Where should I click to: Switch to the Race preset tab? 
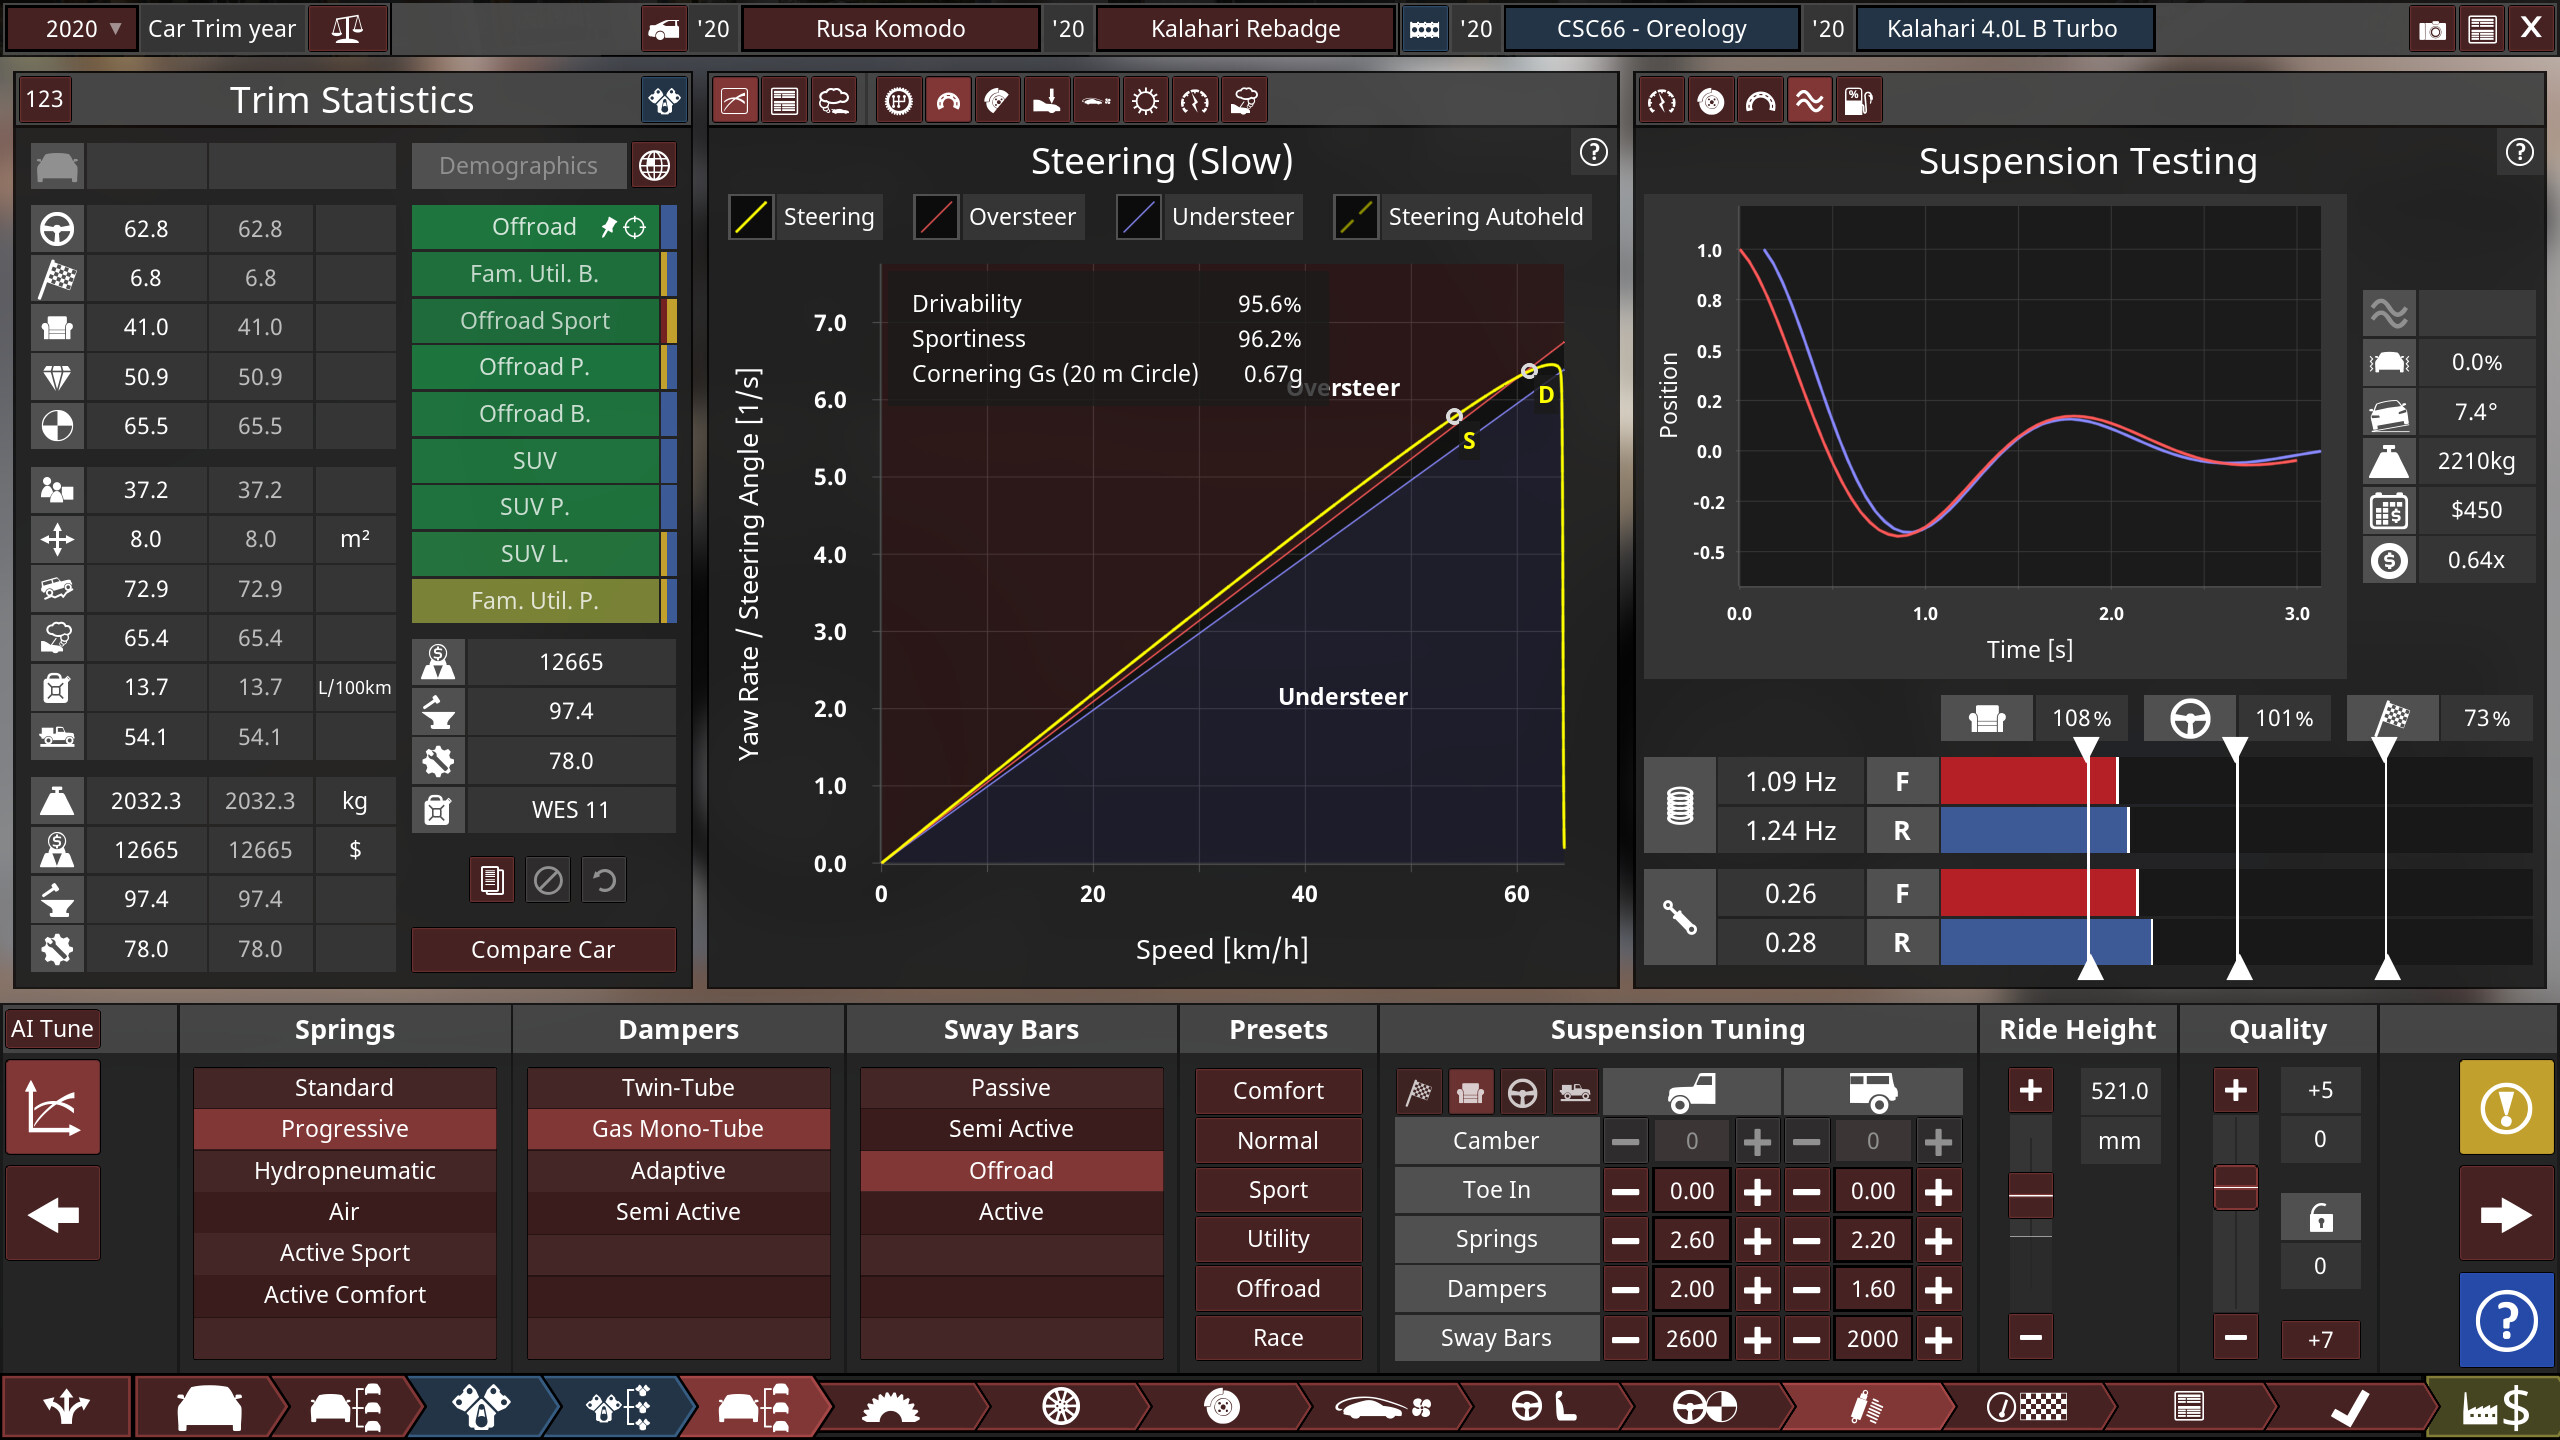1278,1337
